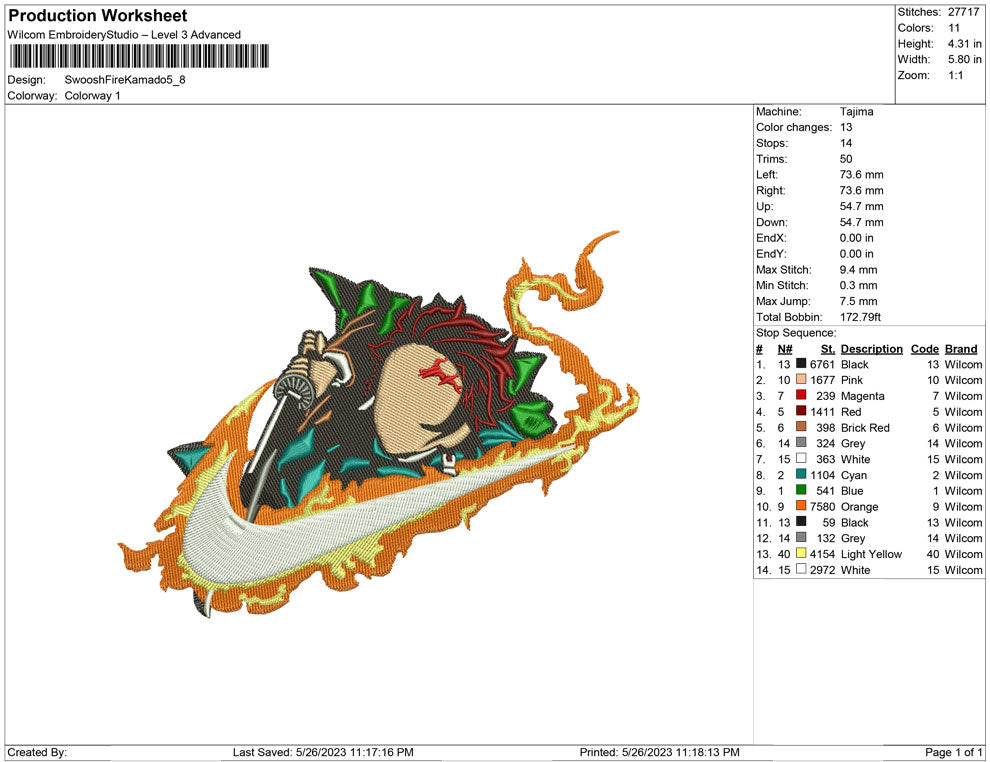Click the 'Description' column header
Image resolution: width=990 pixels, height=762 pixels.
click(x=871, y=349)
